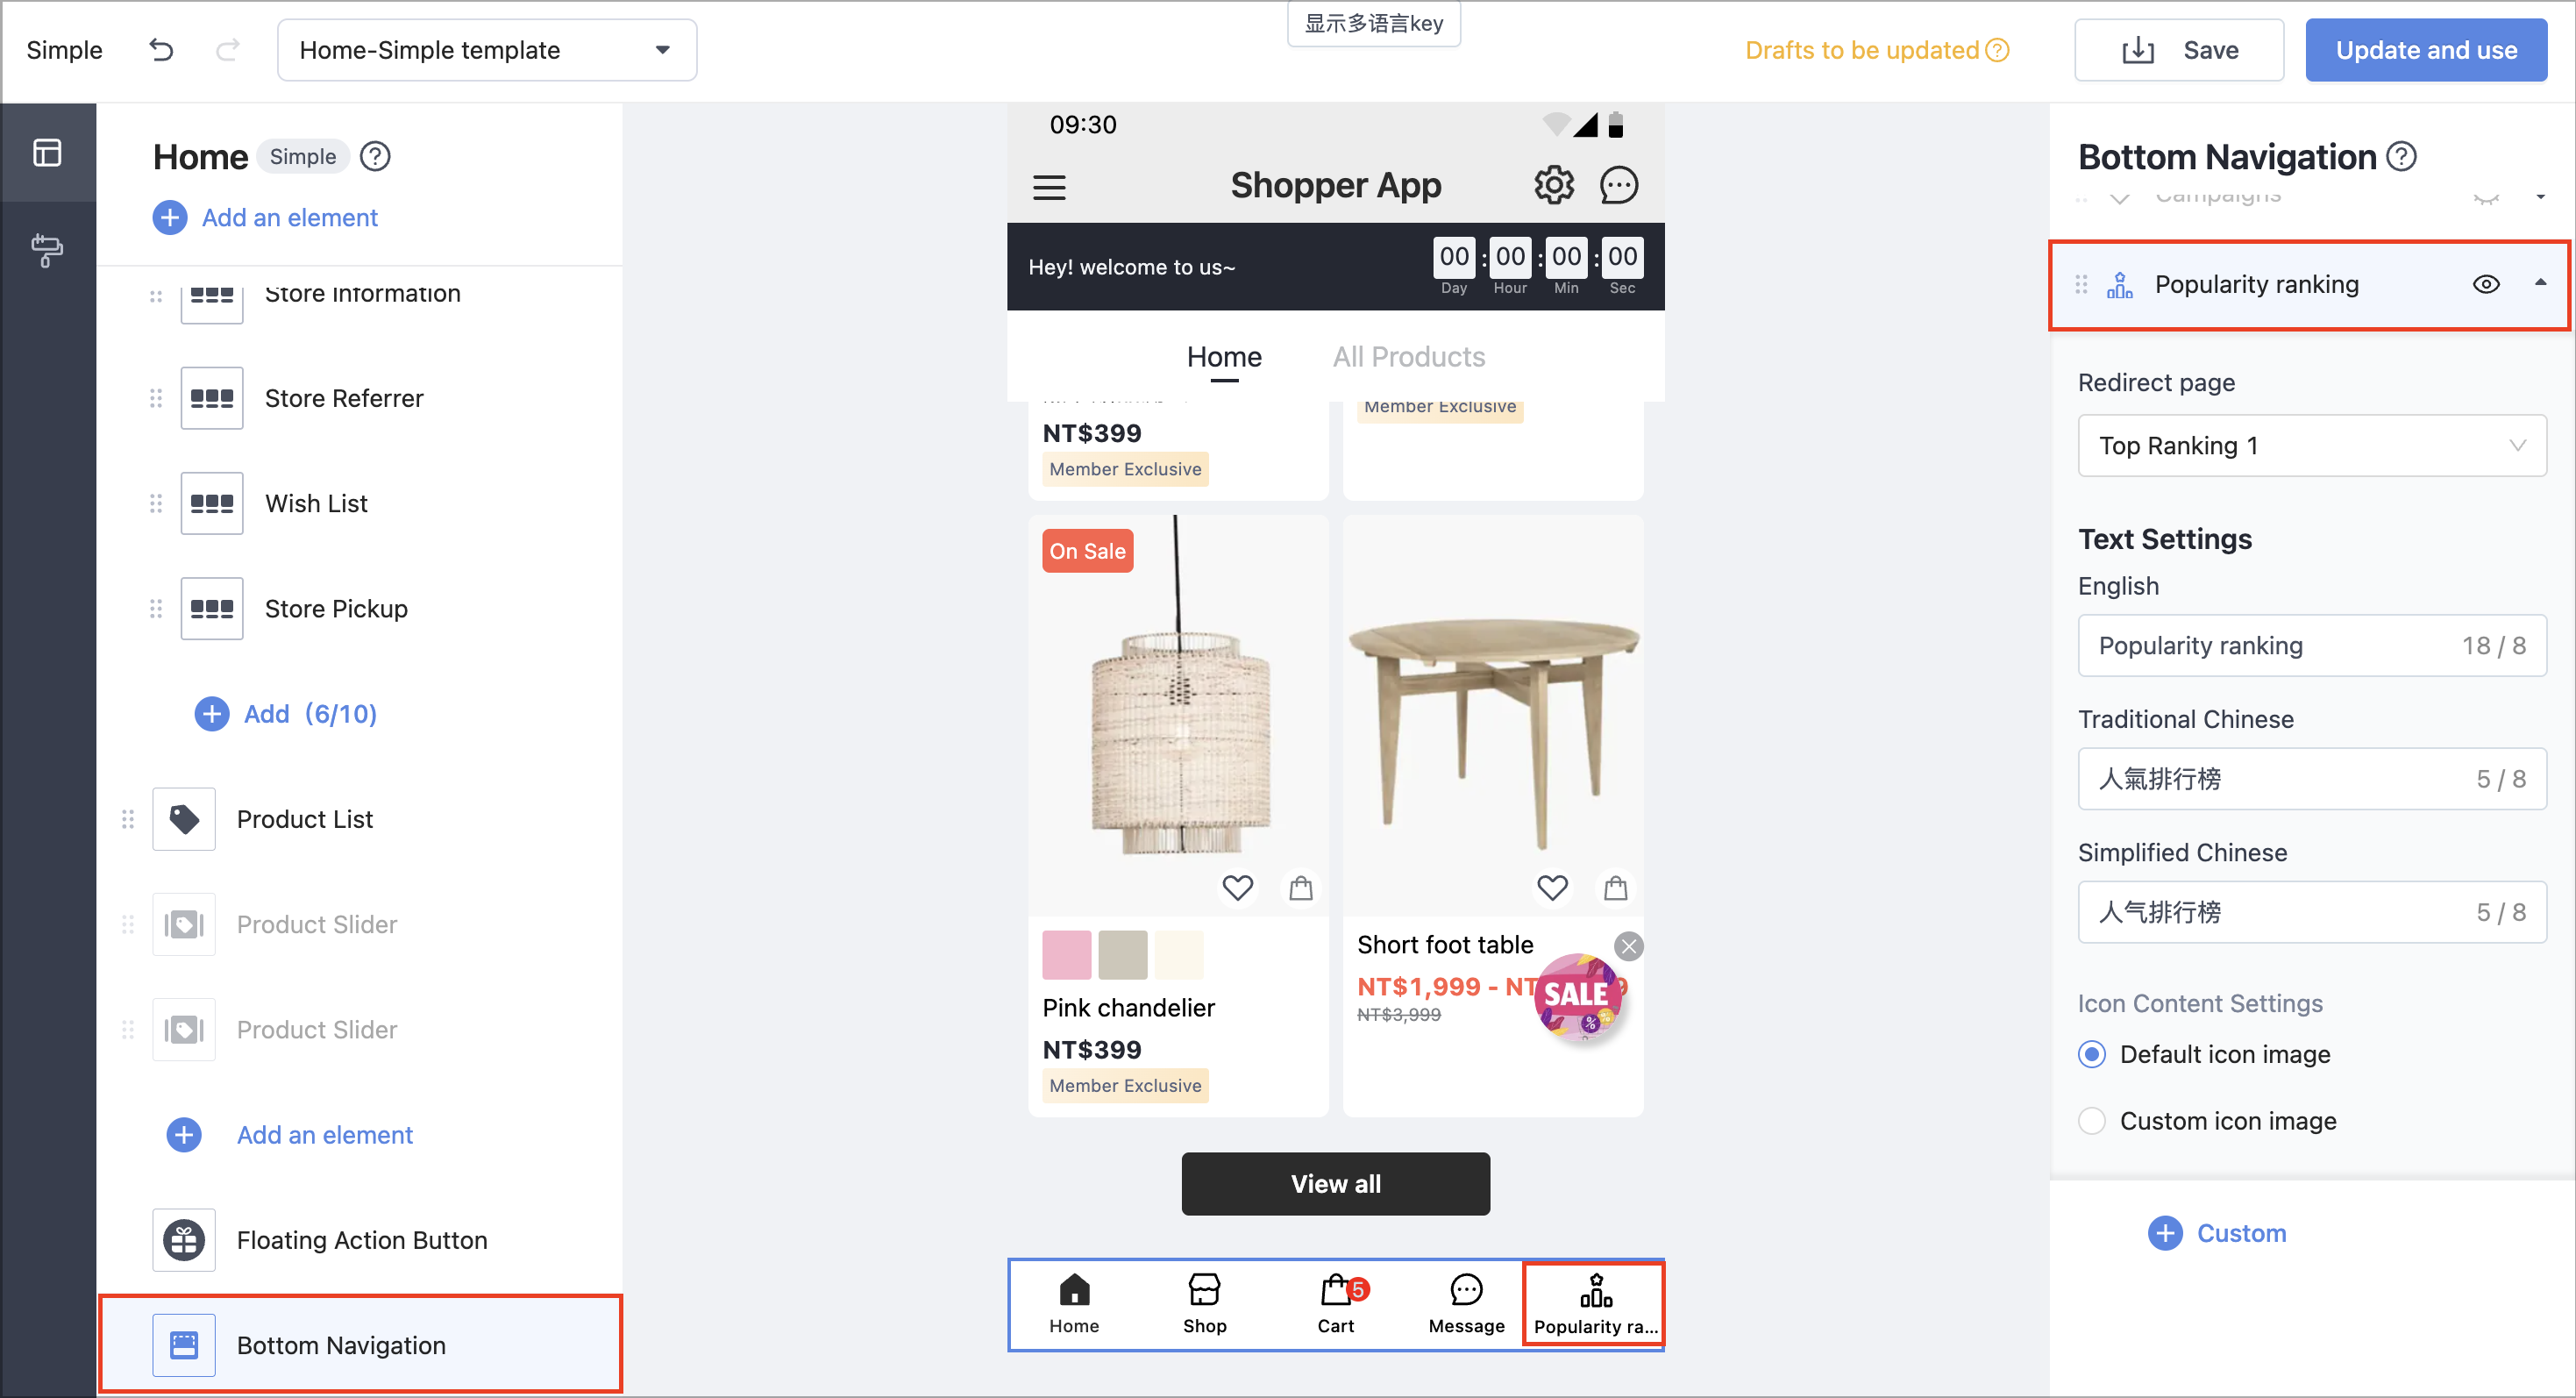Click drag handle beside Store Referrer row

156,398
